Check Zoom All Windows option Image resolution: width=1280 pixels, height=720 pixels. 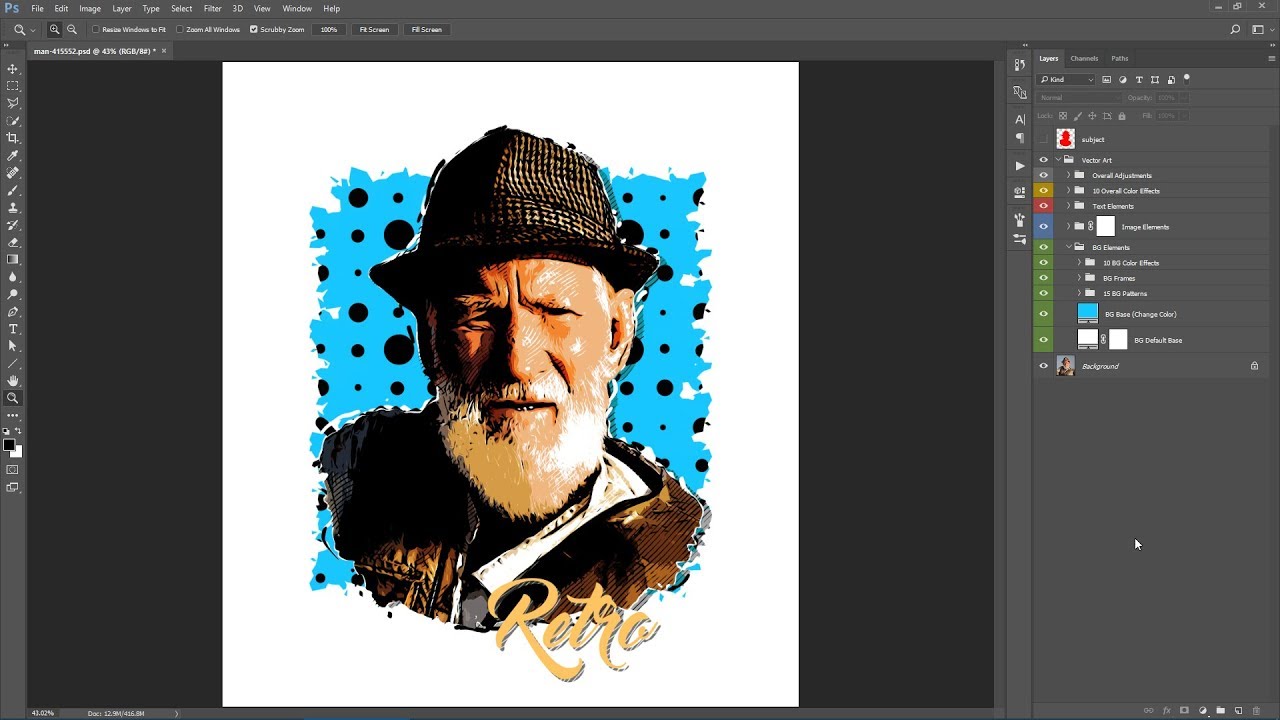point(180,29)
